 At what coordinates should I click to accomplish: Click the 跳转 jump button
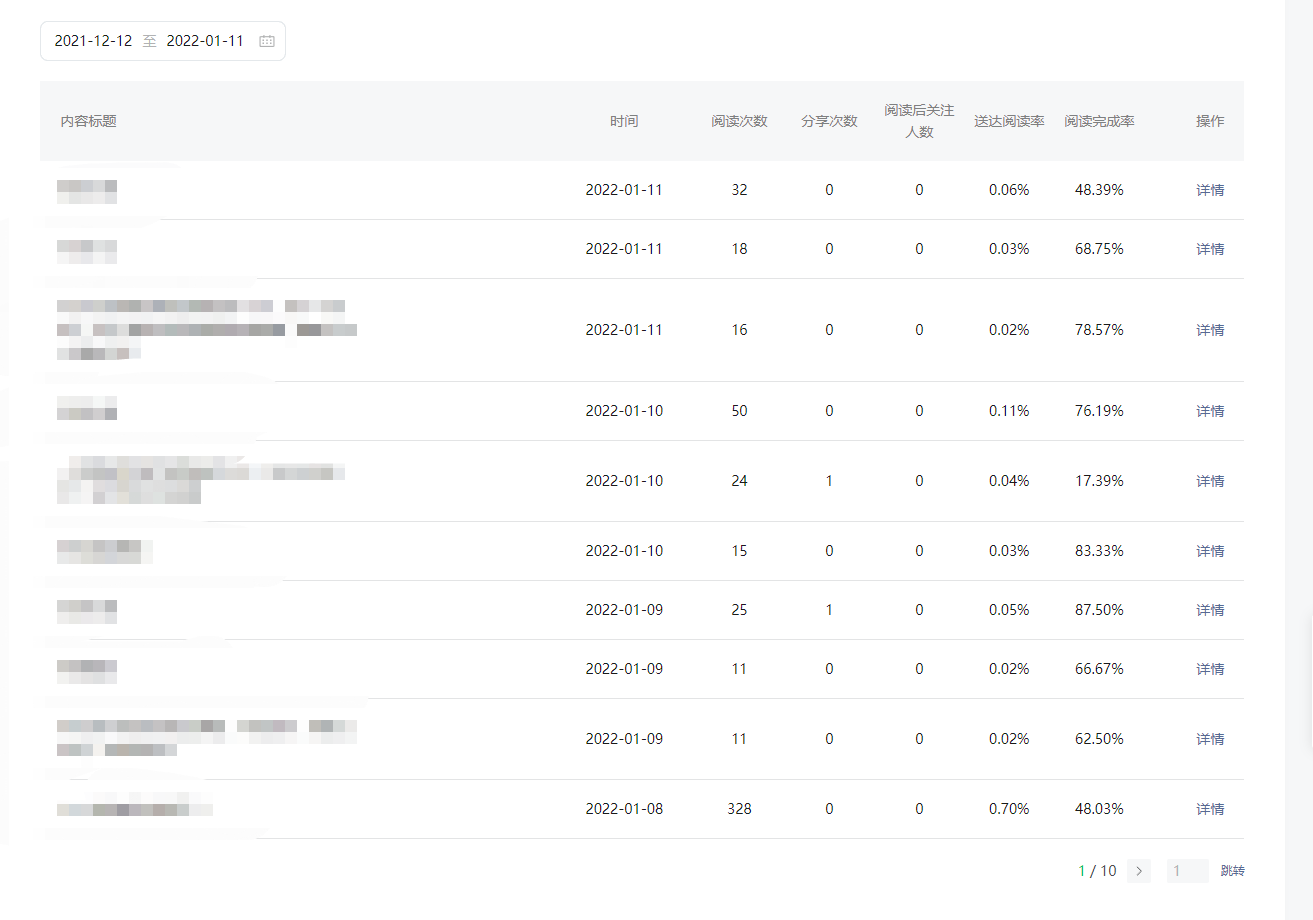pyautogui.click(x=1232, y=871)
